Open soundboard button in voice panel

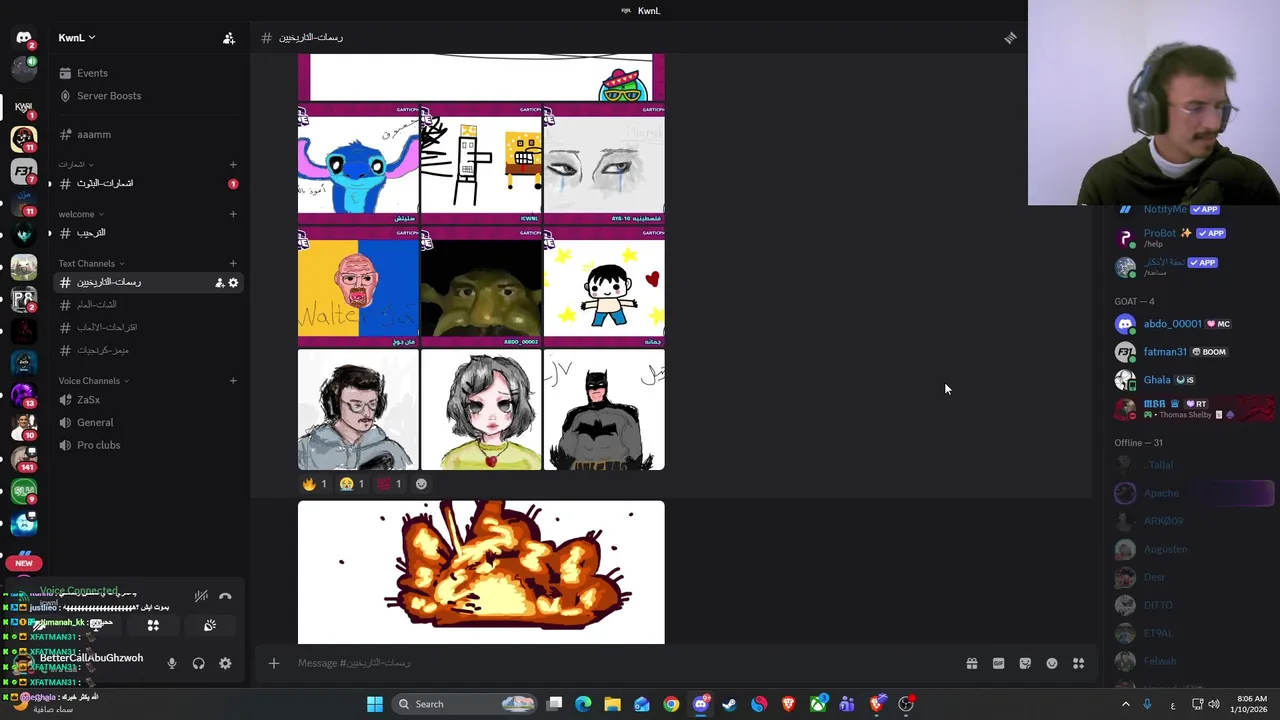click(210, 625)
